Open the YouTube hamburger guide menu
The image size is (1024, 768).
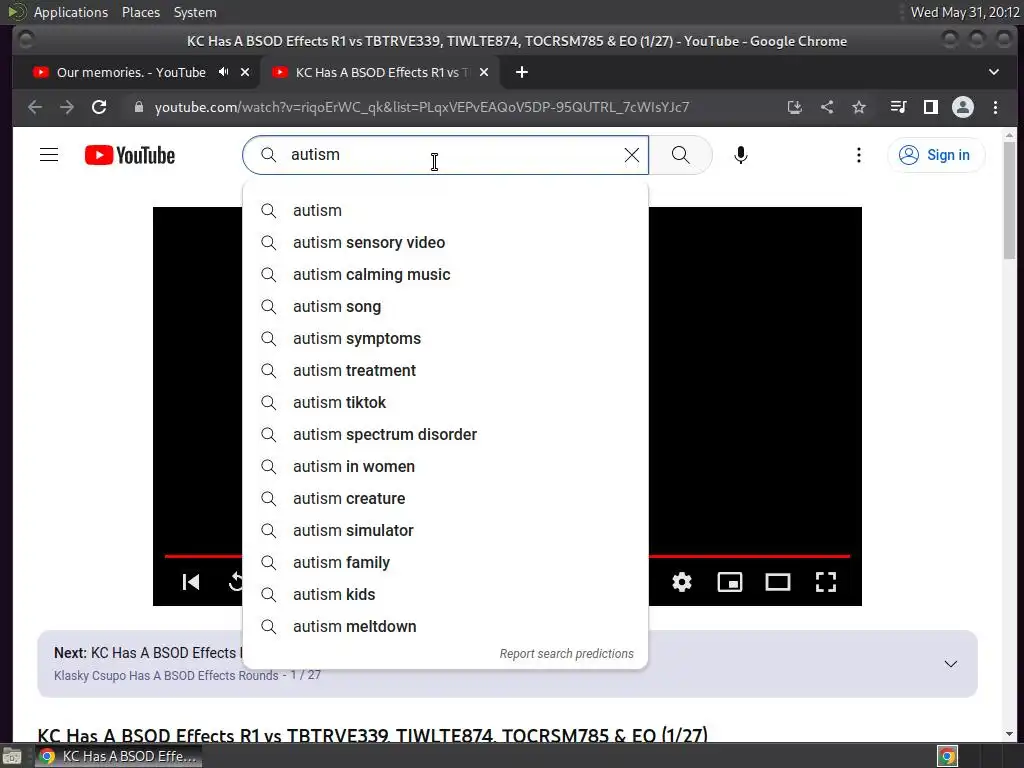[x=49, y=155]
